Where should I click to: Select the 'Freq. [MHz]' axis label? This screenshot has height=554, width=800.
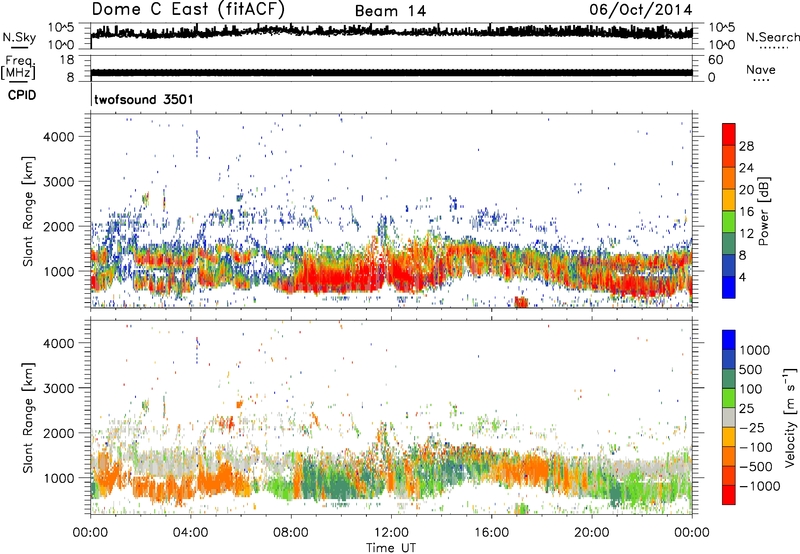pos(18,67)
